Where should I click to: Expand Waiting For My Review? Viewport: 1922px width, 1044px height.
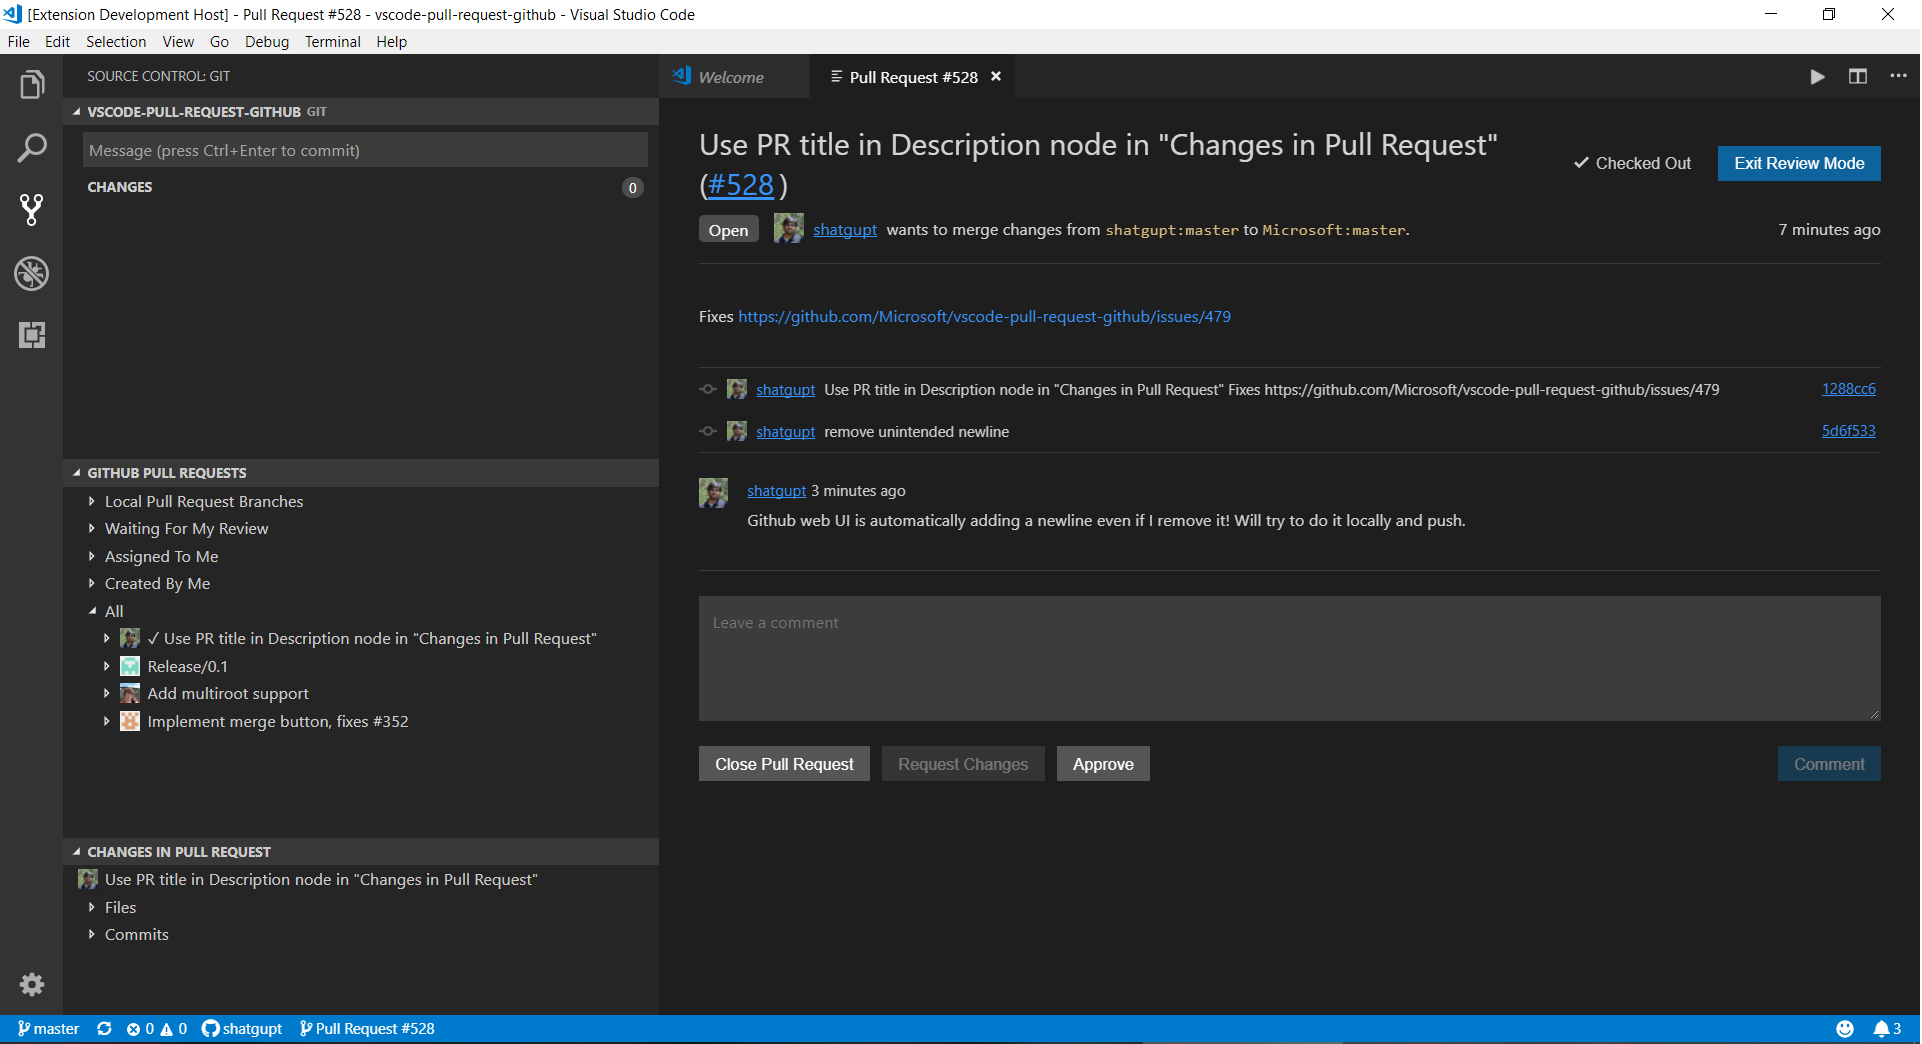pos(92,528)
